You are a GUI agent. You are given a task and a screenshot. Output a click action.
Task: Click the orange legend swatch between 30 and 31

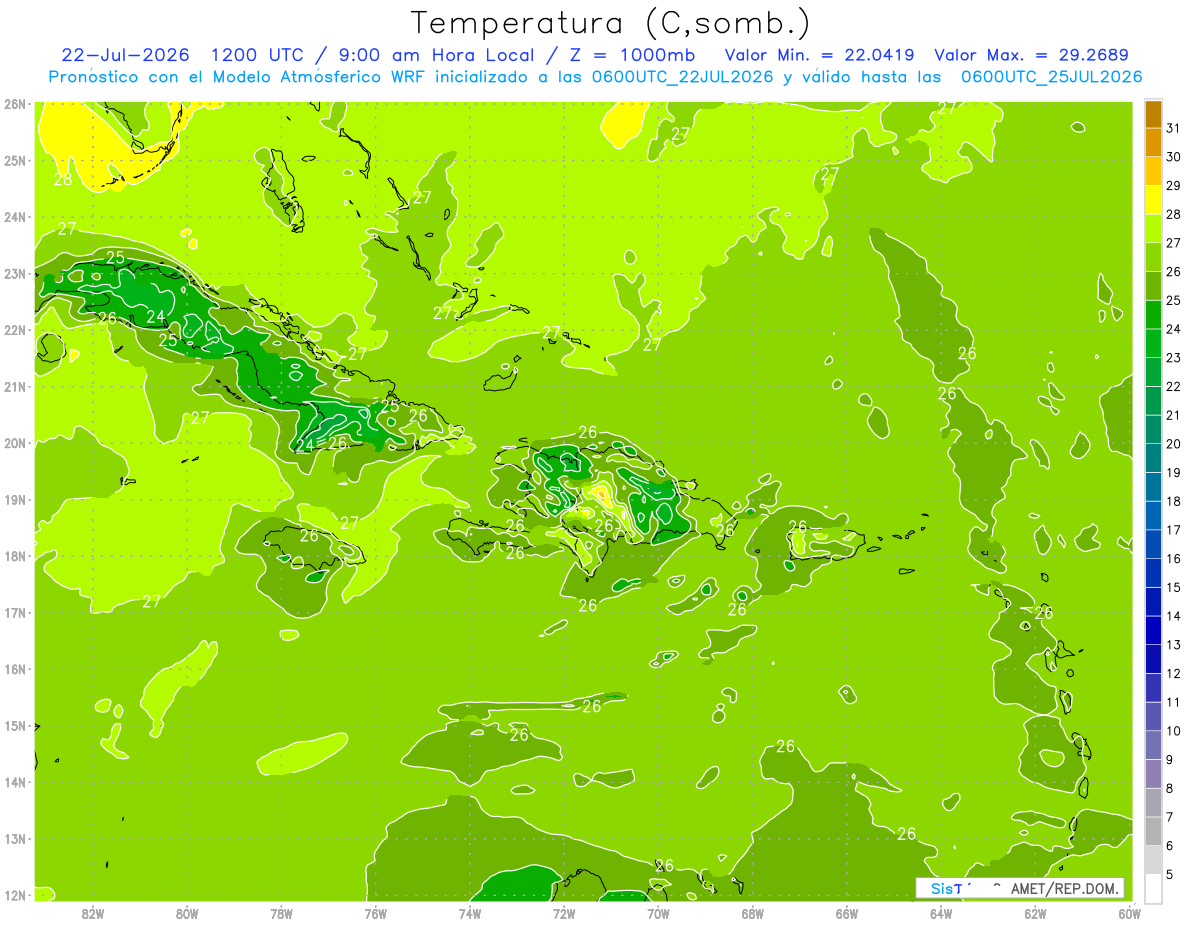1153,142
